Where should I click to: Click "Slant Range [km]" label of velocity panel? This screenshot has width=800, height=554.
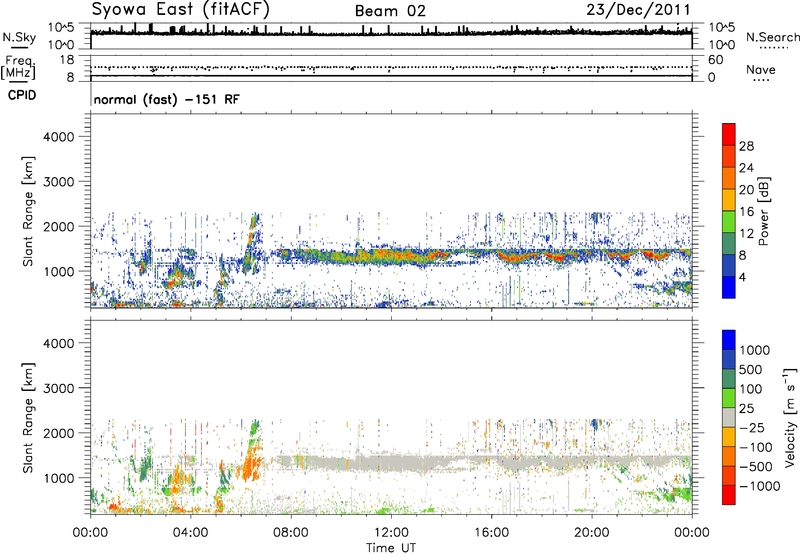coord(28,418)
